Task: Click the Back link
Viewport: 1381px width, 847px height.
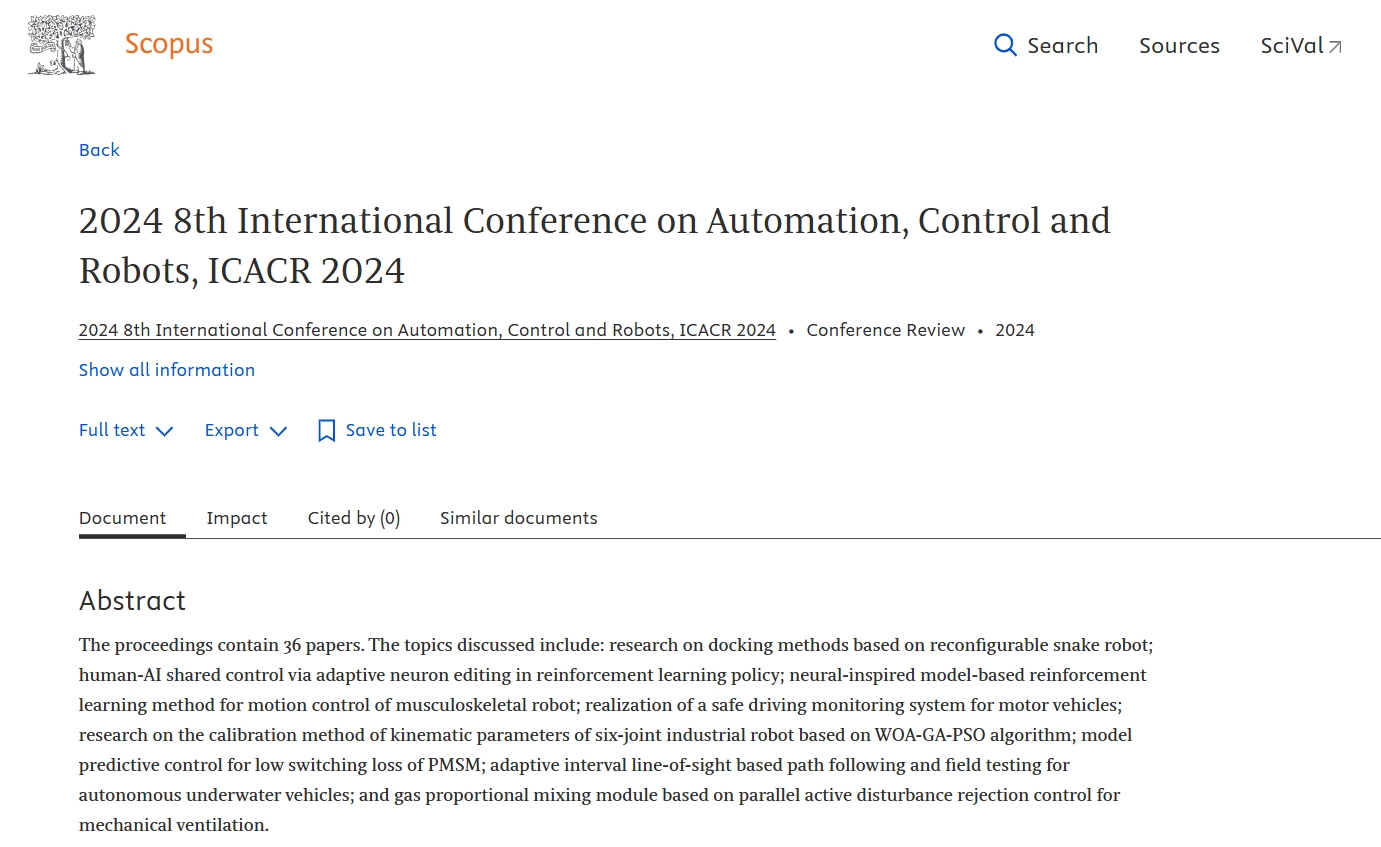Action: tap(99, 150)
